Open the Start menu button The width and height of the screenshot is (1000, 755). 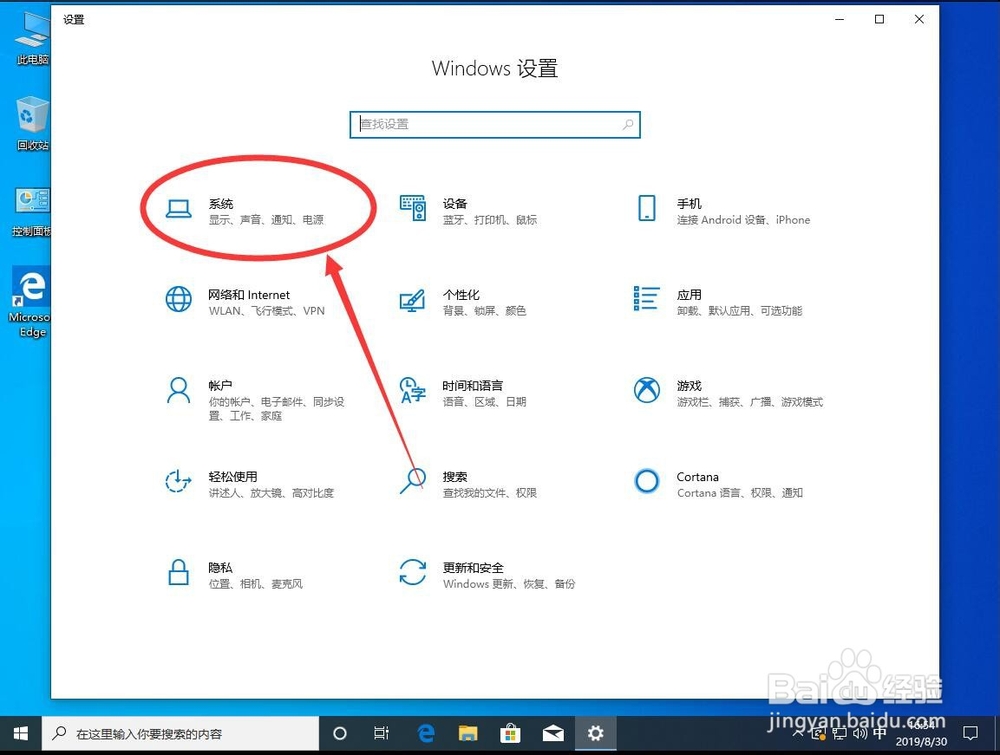[x=20, y=733]
